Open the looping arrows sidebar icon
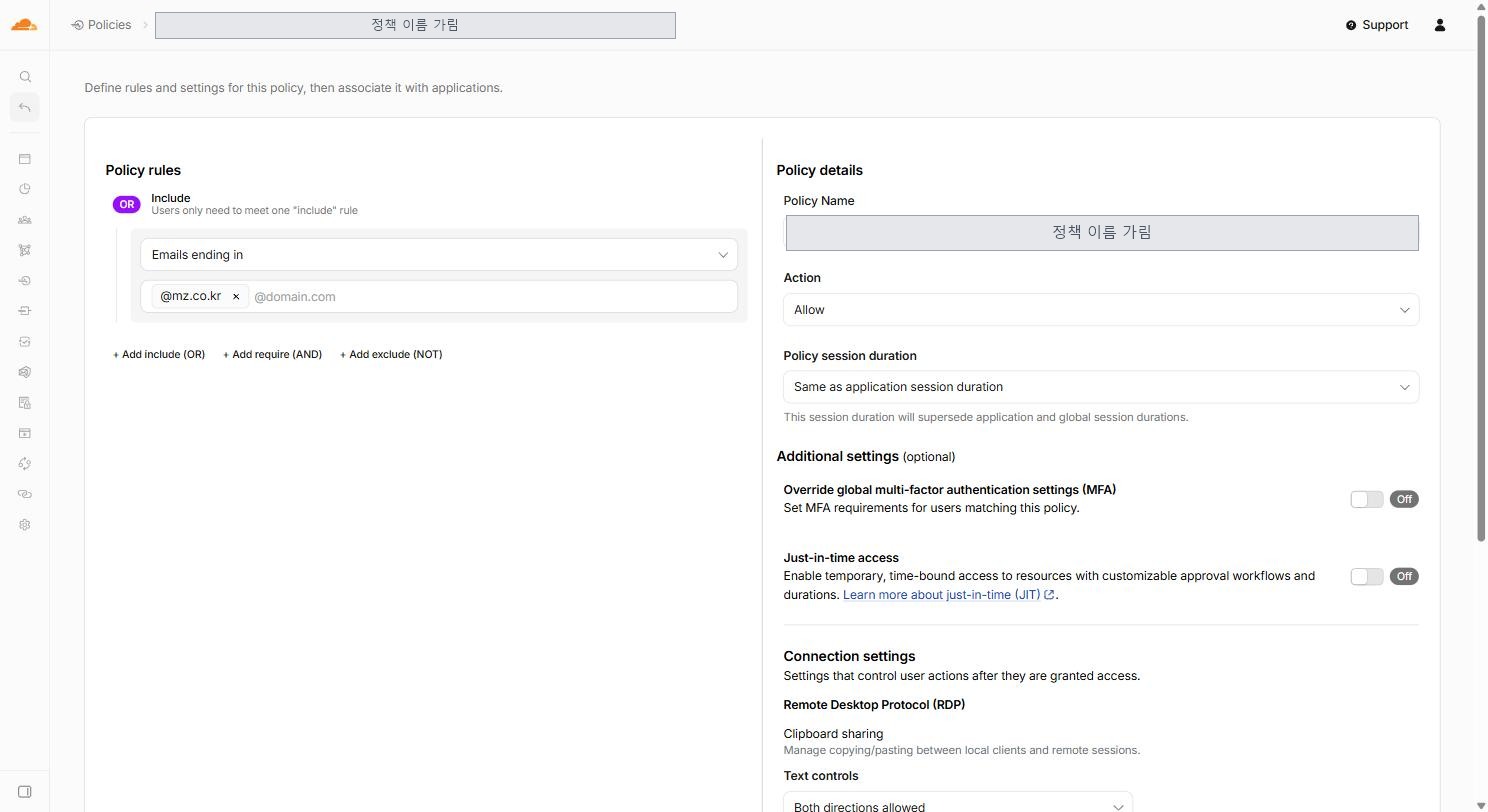 coord(25,464)
